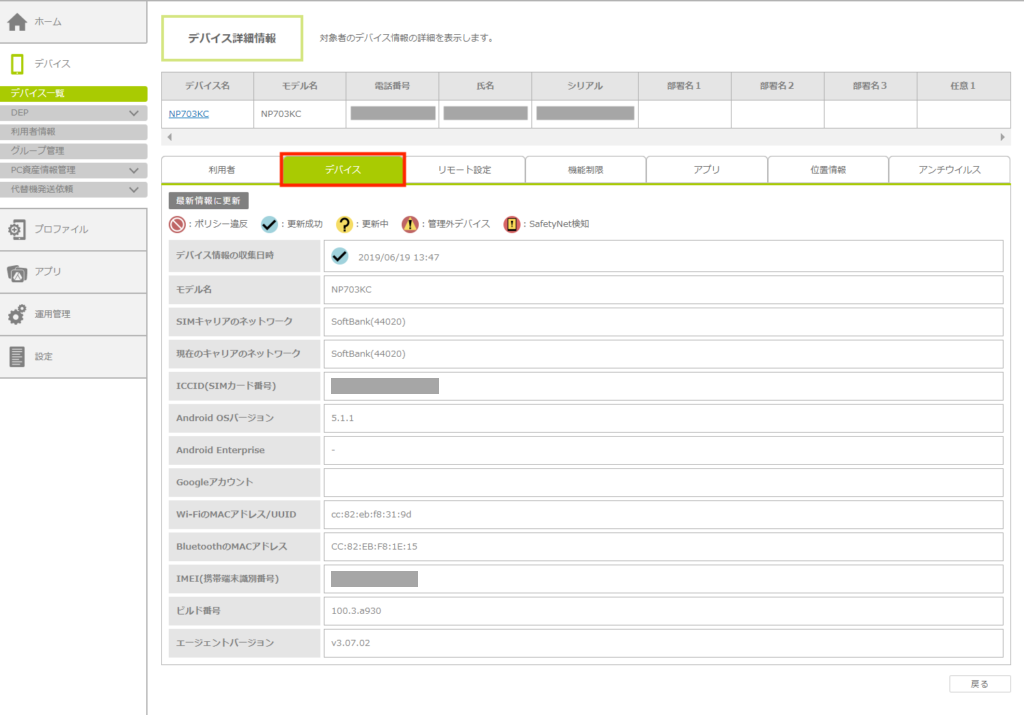Open the NP703KC device name link
This screenshot has height=715, width=1024.
pyautogui.click(x=188, y=114)
